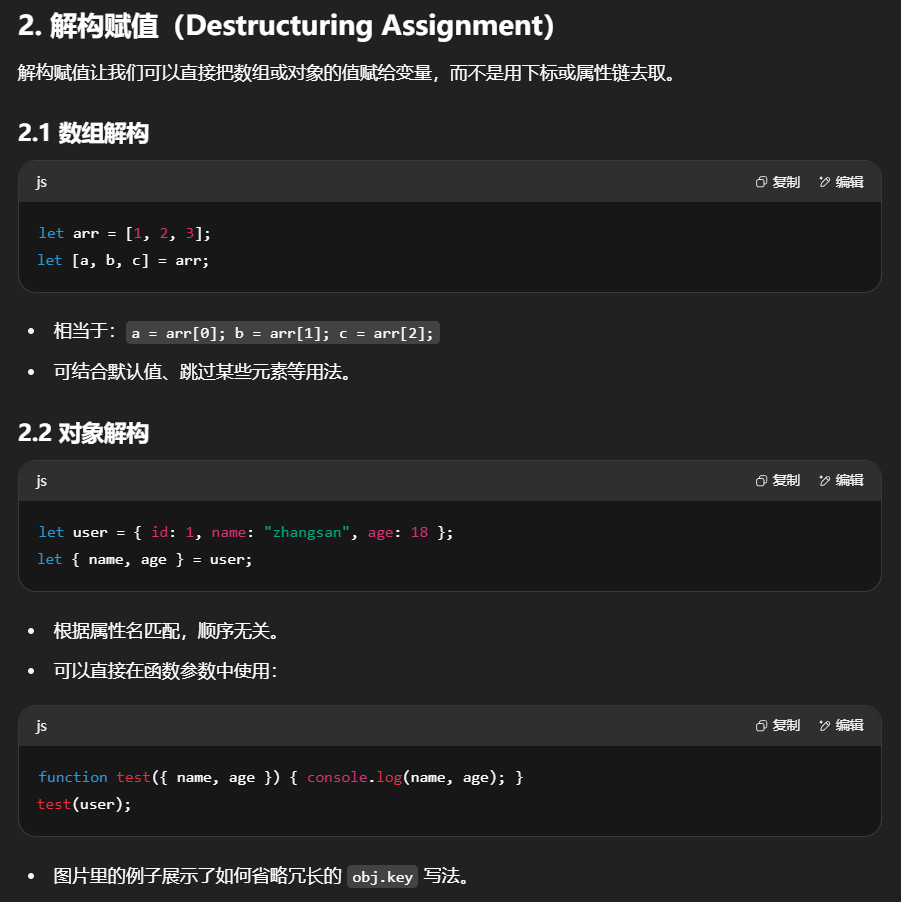Click the heading "2. 解构赋值 (Destructuring Assignment)"
Image resolution: width=901 pixels, height=902 pixels.
coord(286,27)
